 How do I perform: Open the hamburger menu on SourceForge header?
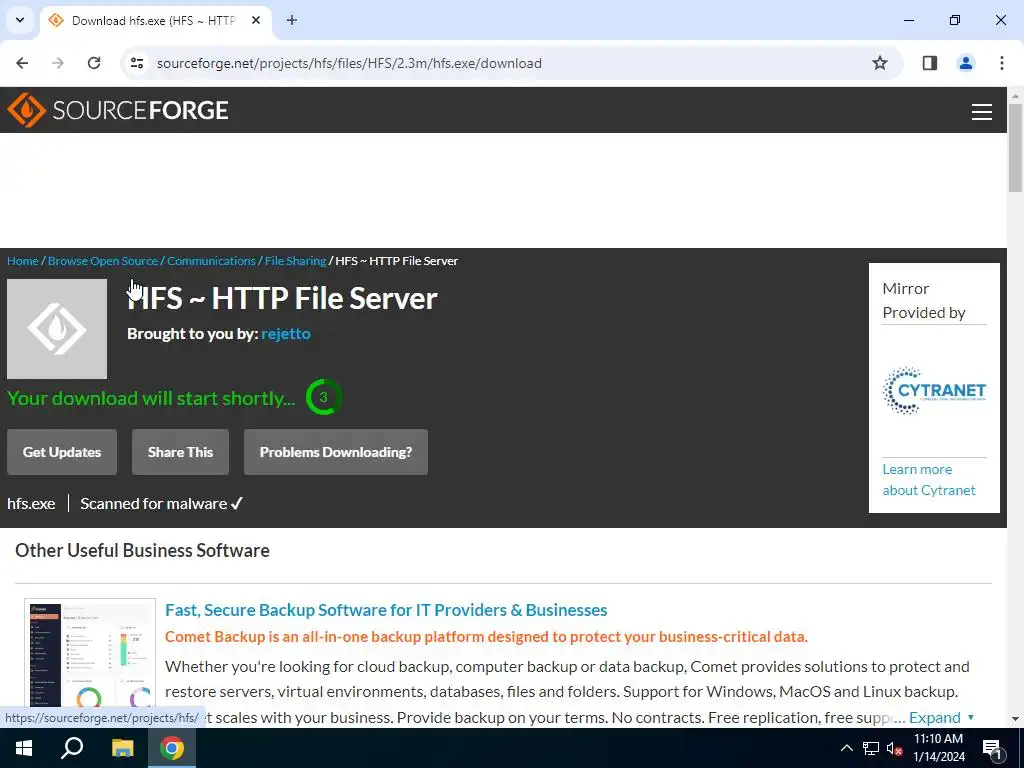coord(982,112)
